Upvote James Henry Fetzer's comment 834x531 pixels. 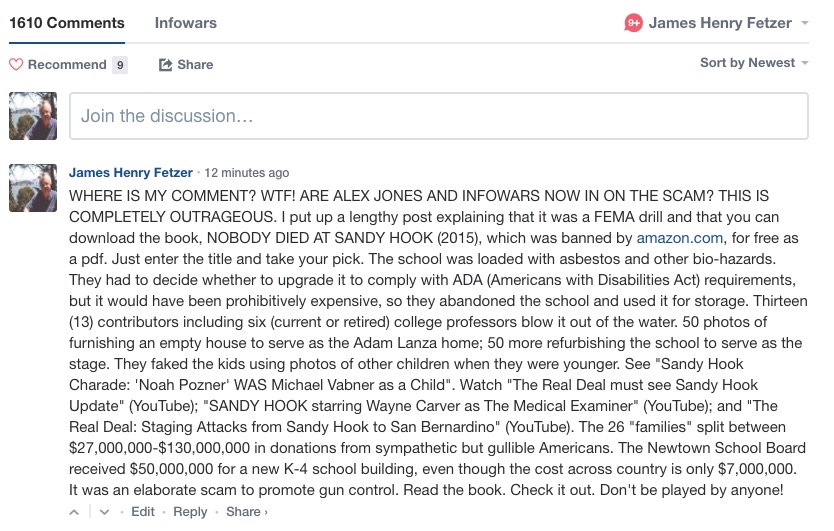pos(74,512)
